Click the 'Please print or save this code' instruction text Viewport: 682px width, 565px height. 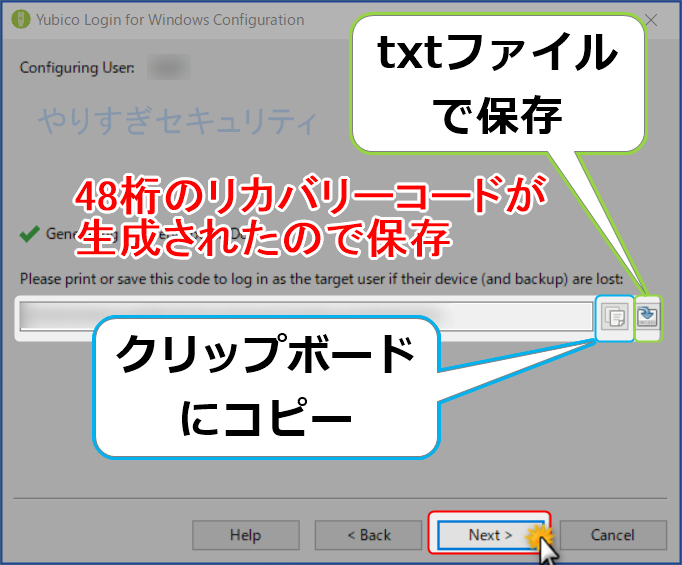click(321, 279)
